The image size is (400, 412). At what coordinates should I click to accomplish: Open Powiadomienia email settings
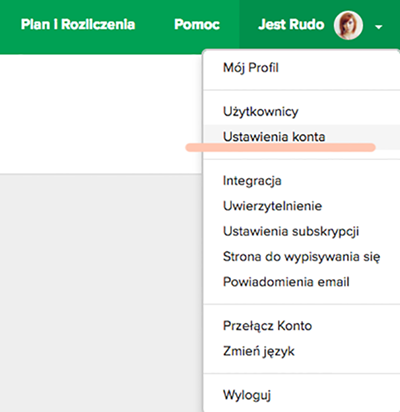286,282
